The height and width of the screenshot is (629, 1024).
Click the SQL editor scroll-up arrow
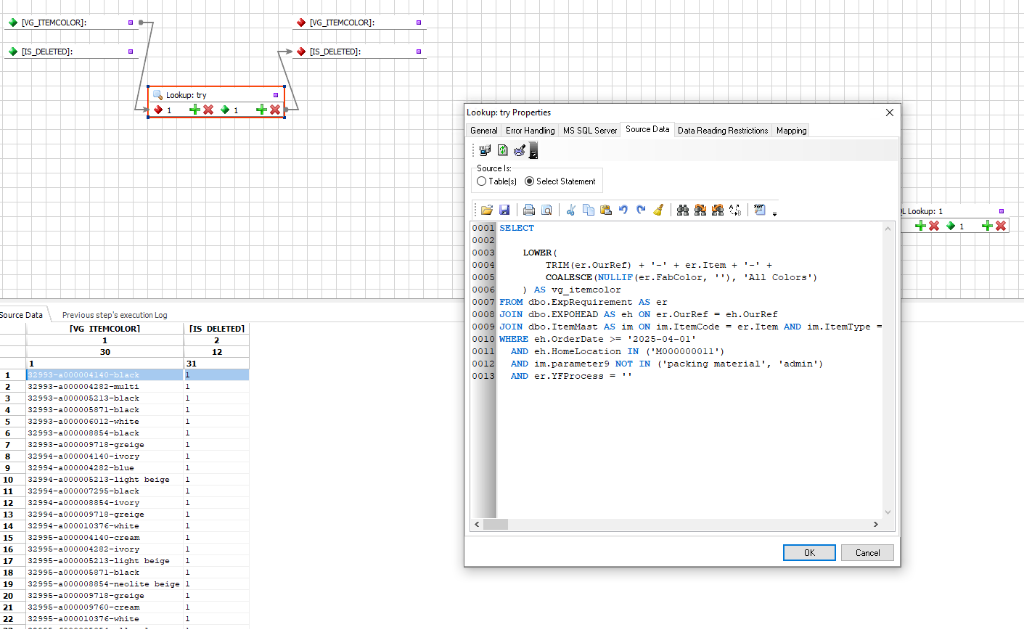coord(888,229)
